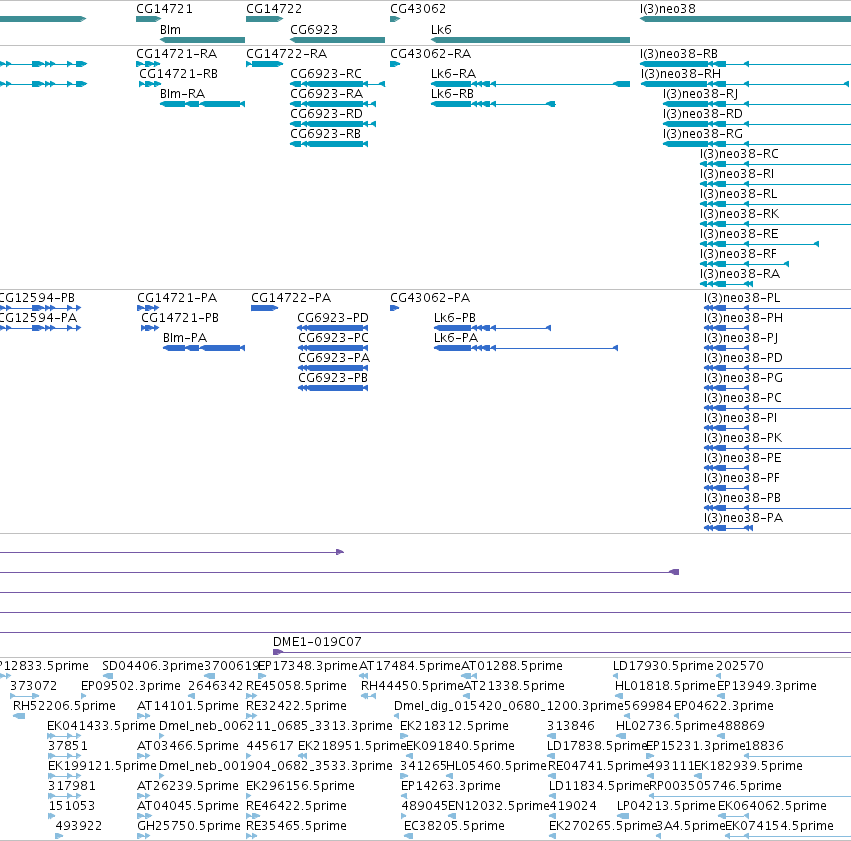Image resolution: width=851 pixels, height=841 pixels.
Task: Click the SD04406.3prime EST label
Action: click(153, 666)
